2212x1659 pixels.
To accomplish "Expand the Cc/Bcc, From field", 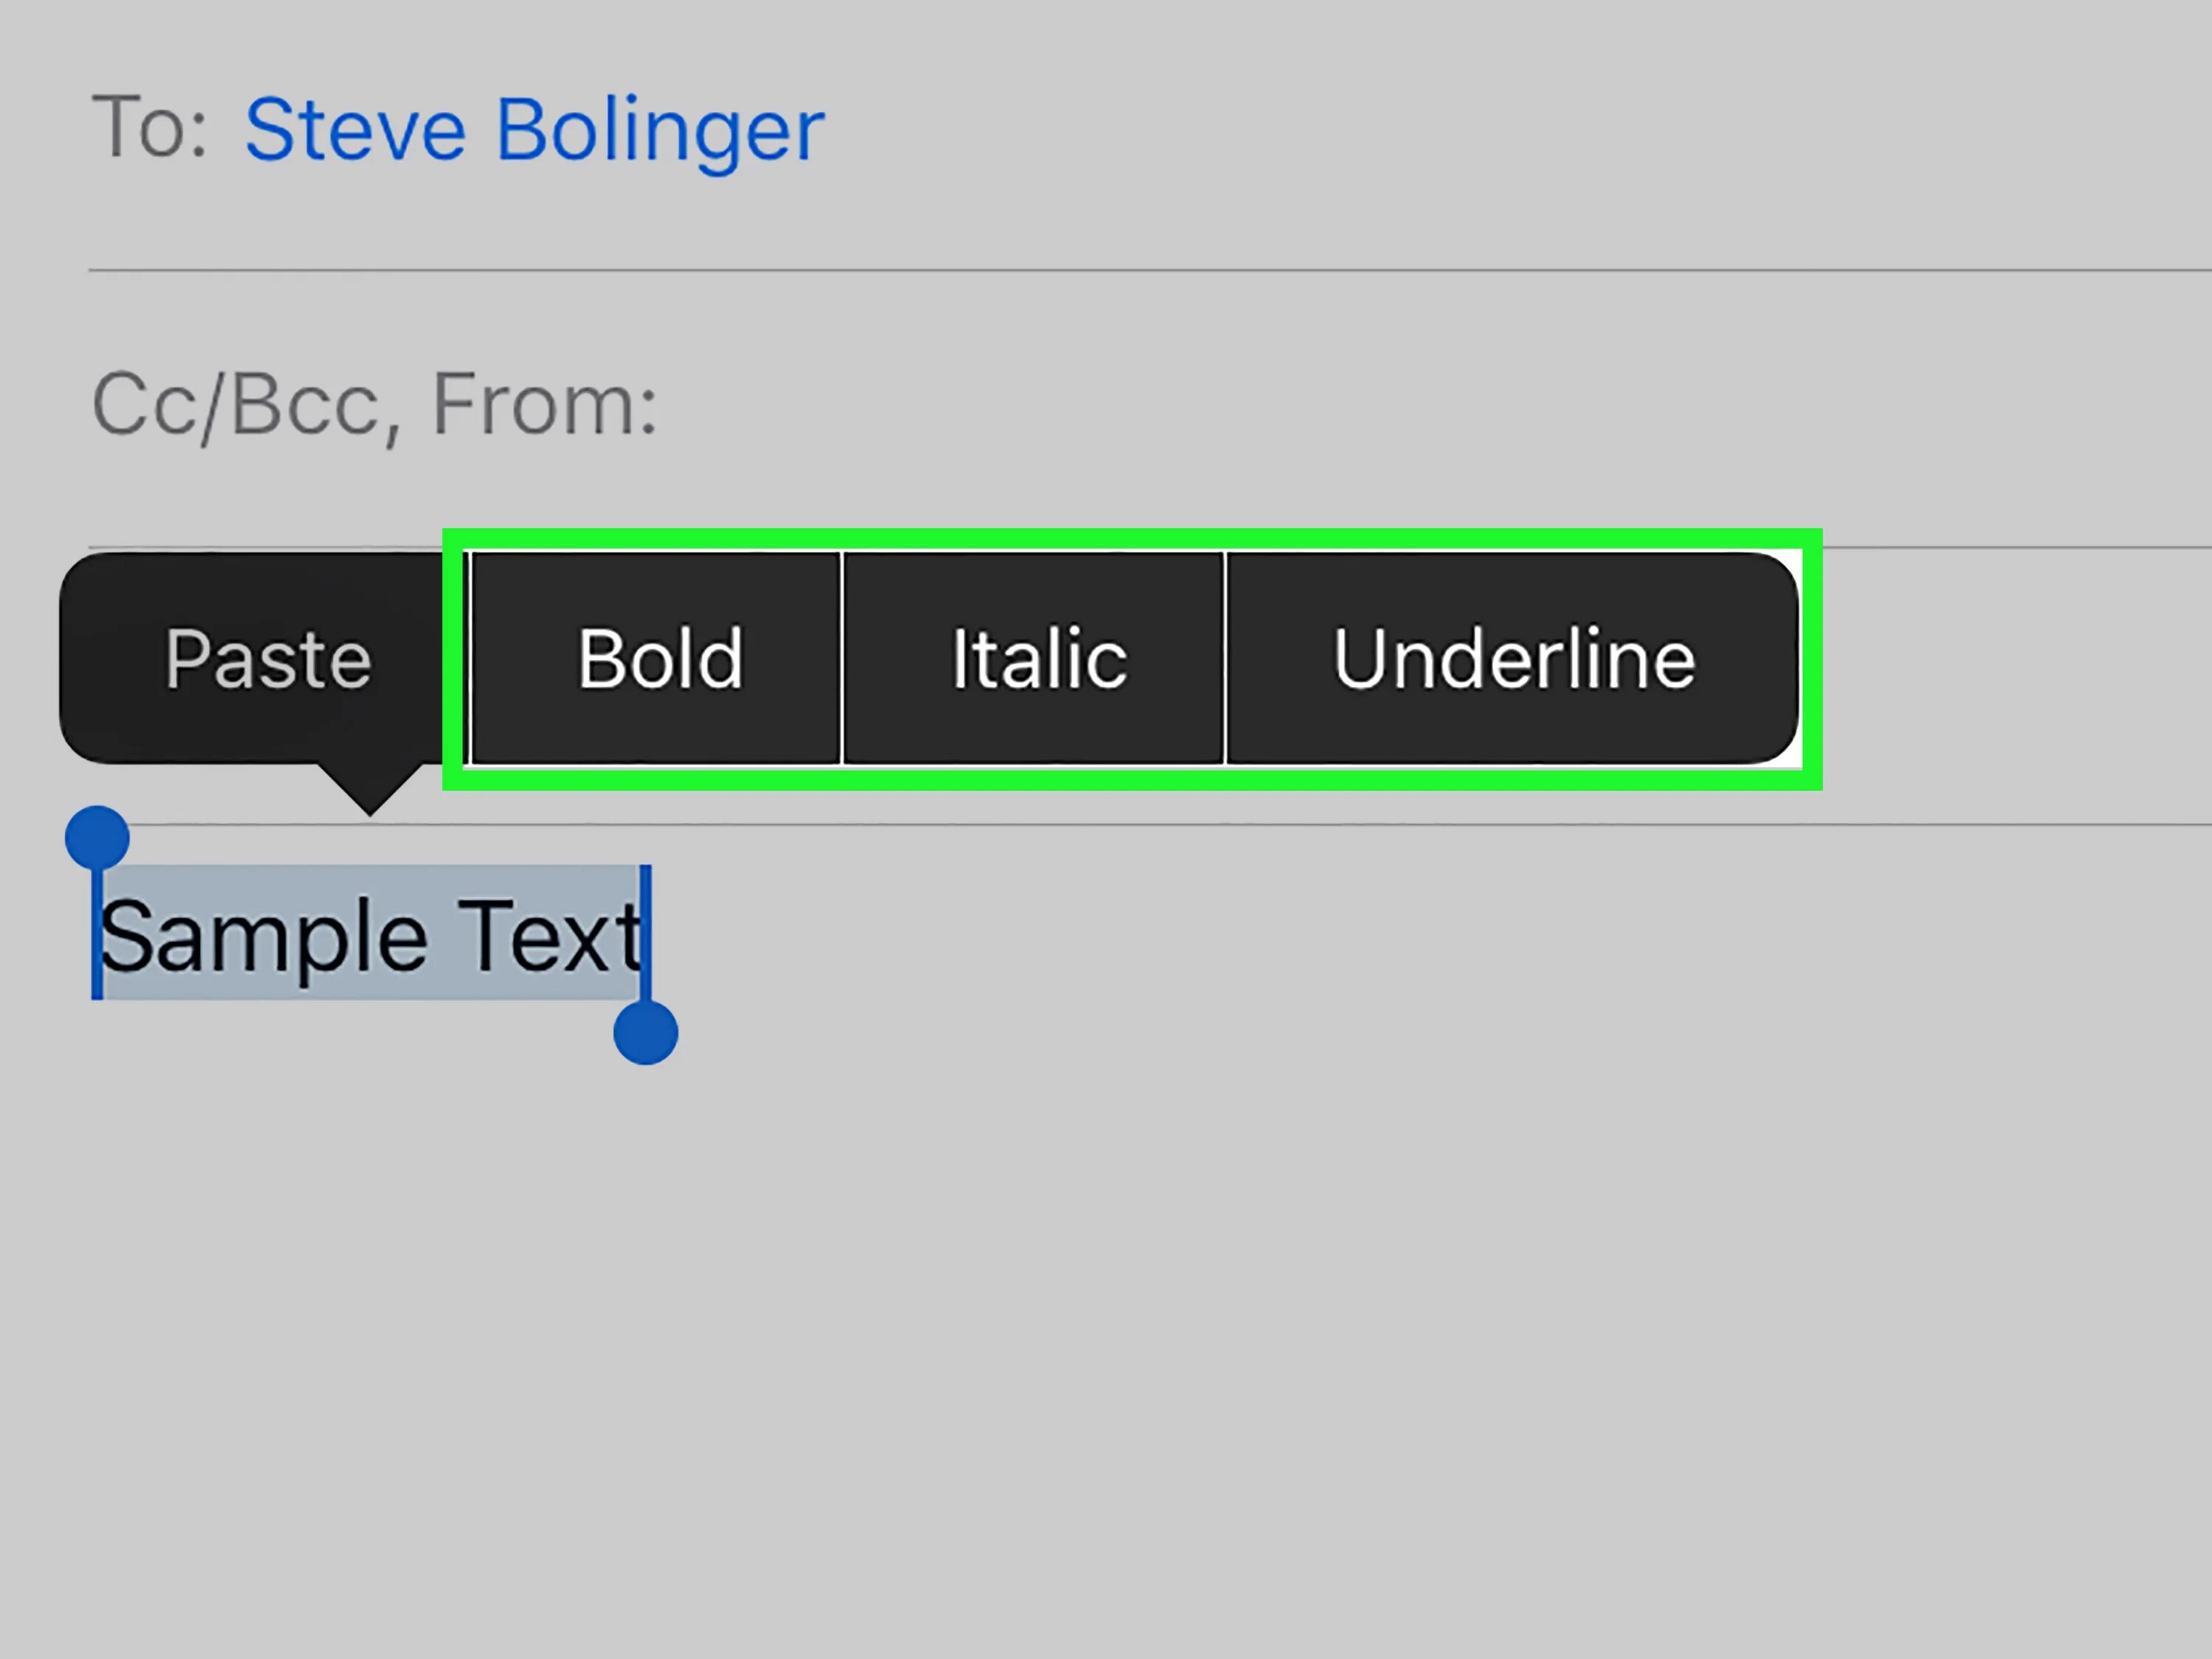I will click(x=374, y=405).
